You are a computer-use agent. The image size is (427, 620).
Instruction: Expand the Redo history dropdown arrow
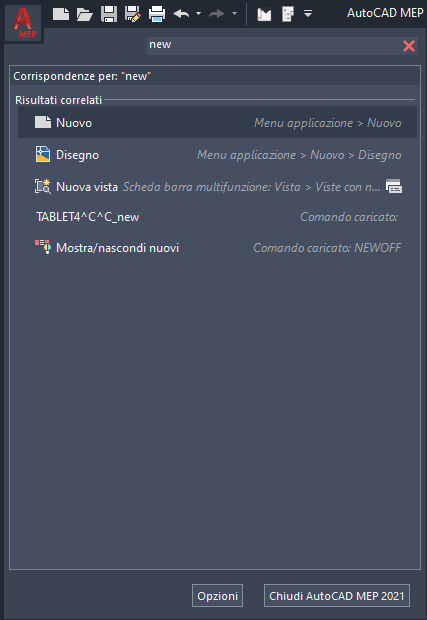point(234,14)
